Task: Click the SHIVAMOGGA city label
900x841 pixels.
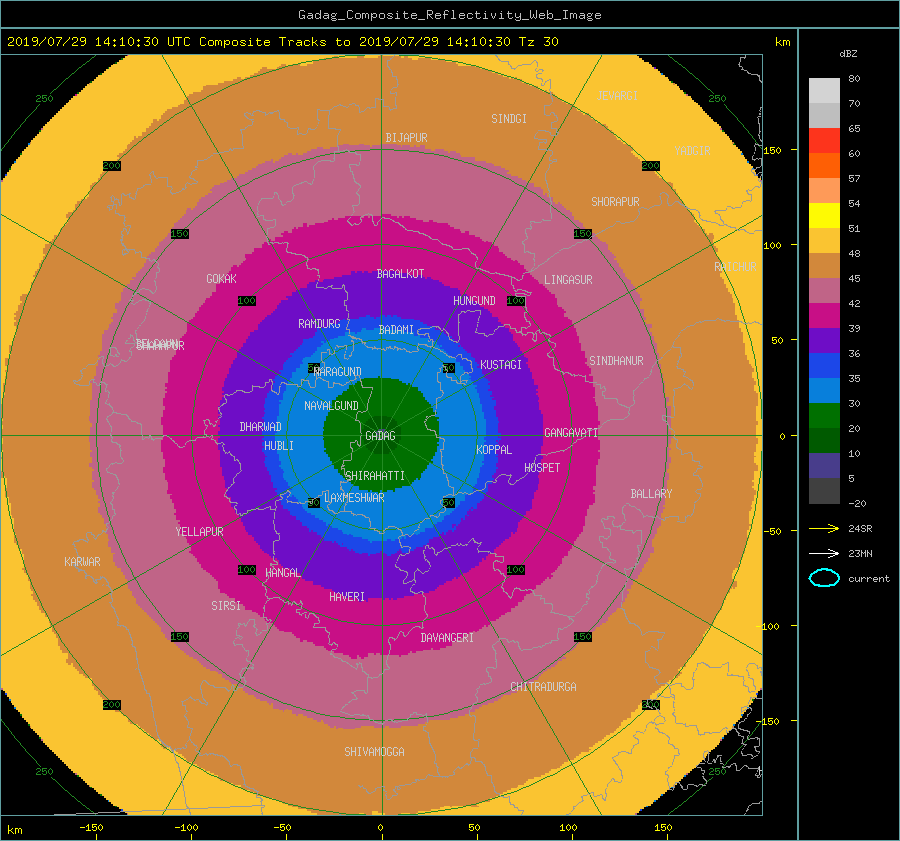Action: [x=374, y=752]
